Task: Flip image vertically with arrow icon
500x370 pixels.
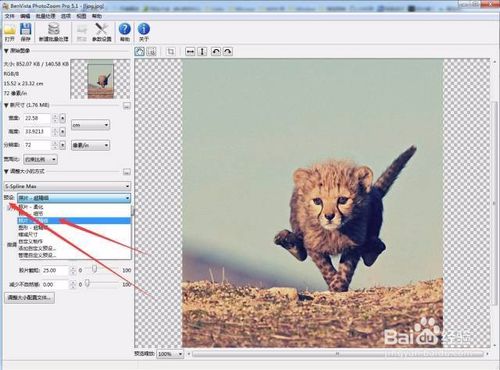Action: pyautogui.click(x=202, y=52)
